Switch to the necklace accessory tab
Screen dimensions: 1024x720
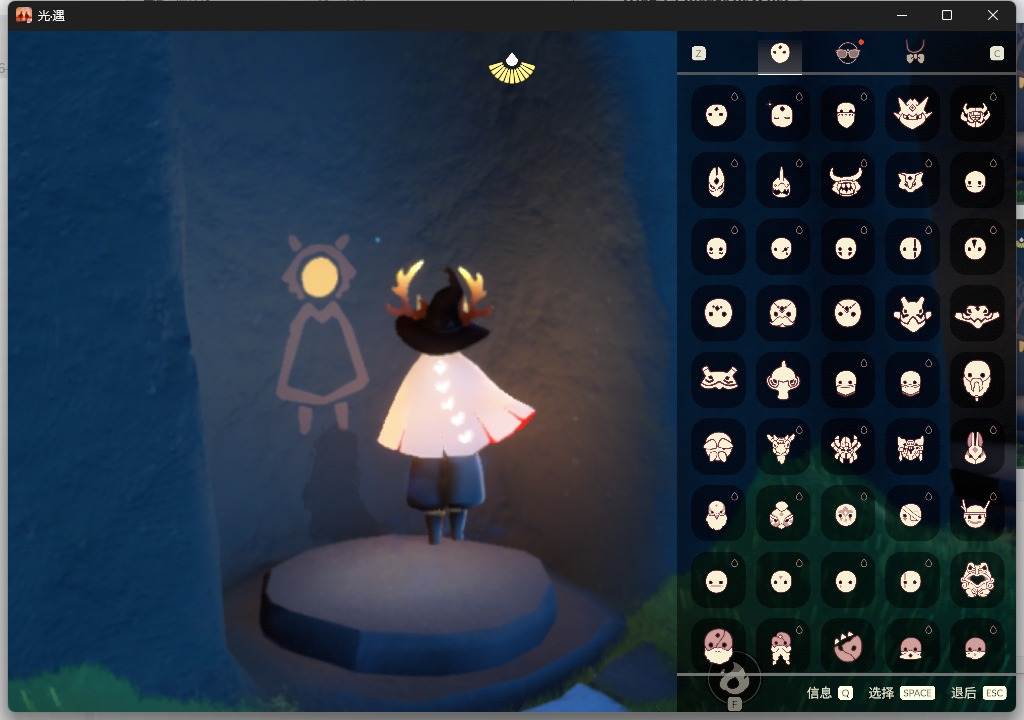[x=915, y=52]
